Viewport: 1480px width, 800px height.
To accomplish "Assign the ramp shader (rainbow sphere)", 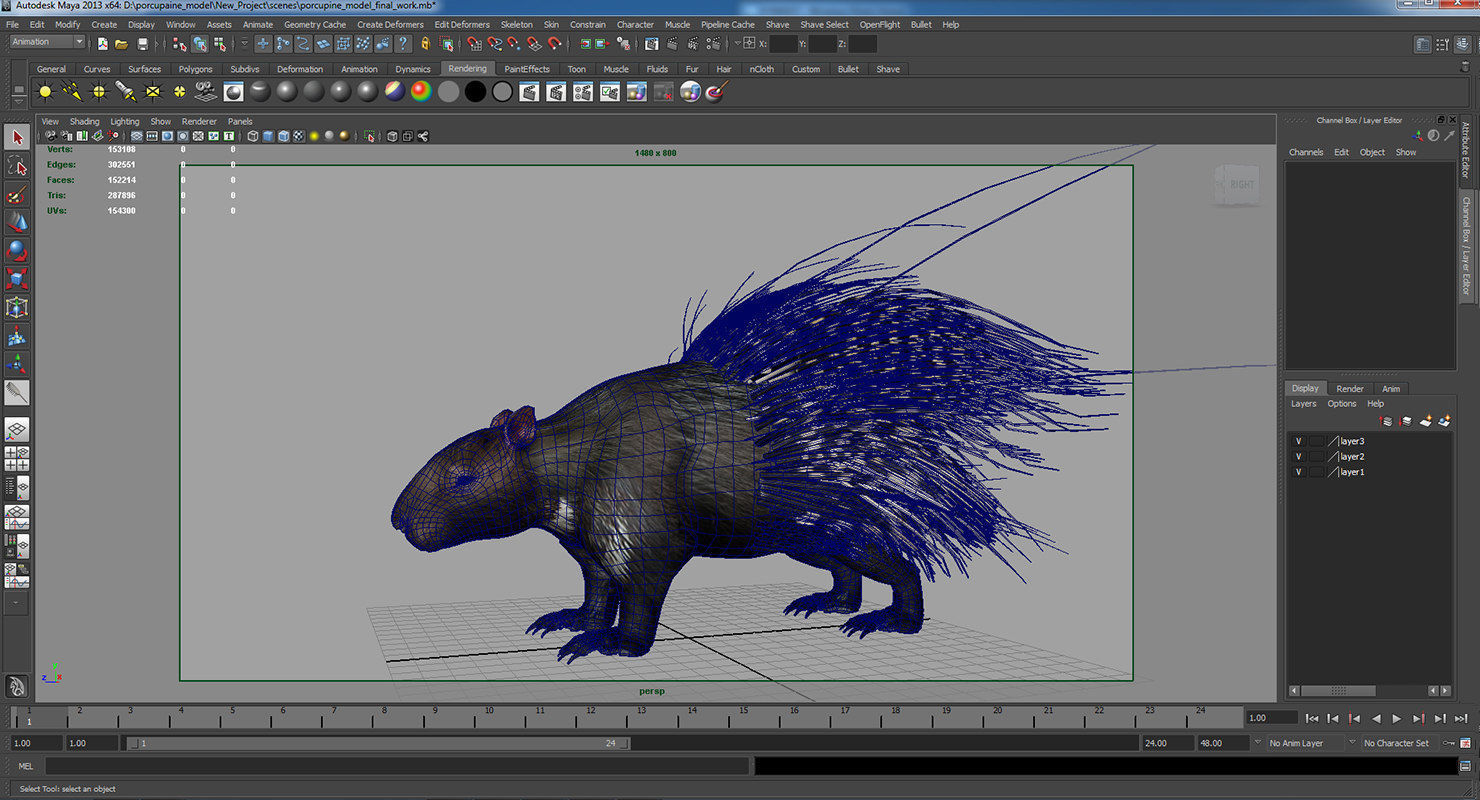I will [x=421, y=92].
